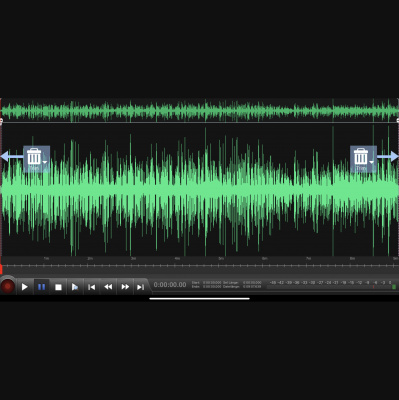
Task: Click the 1m mark on timeline ruler
Action: click(x=46, y=258)
